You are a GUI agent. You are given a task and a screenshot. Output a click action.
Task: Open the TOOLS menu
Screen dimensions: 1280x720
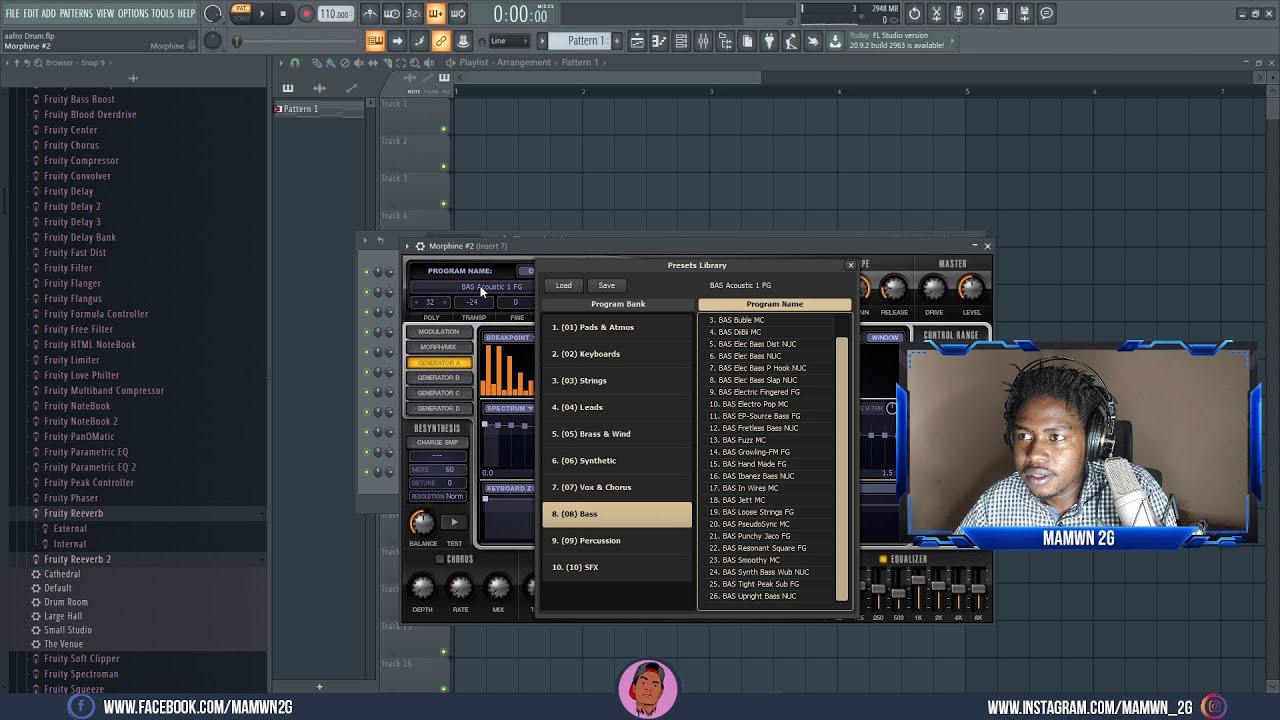pyautogui.click(x=163, y=13)
